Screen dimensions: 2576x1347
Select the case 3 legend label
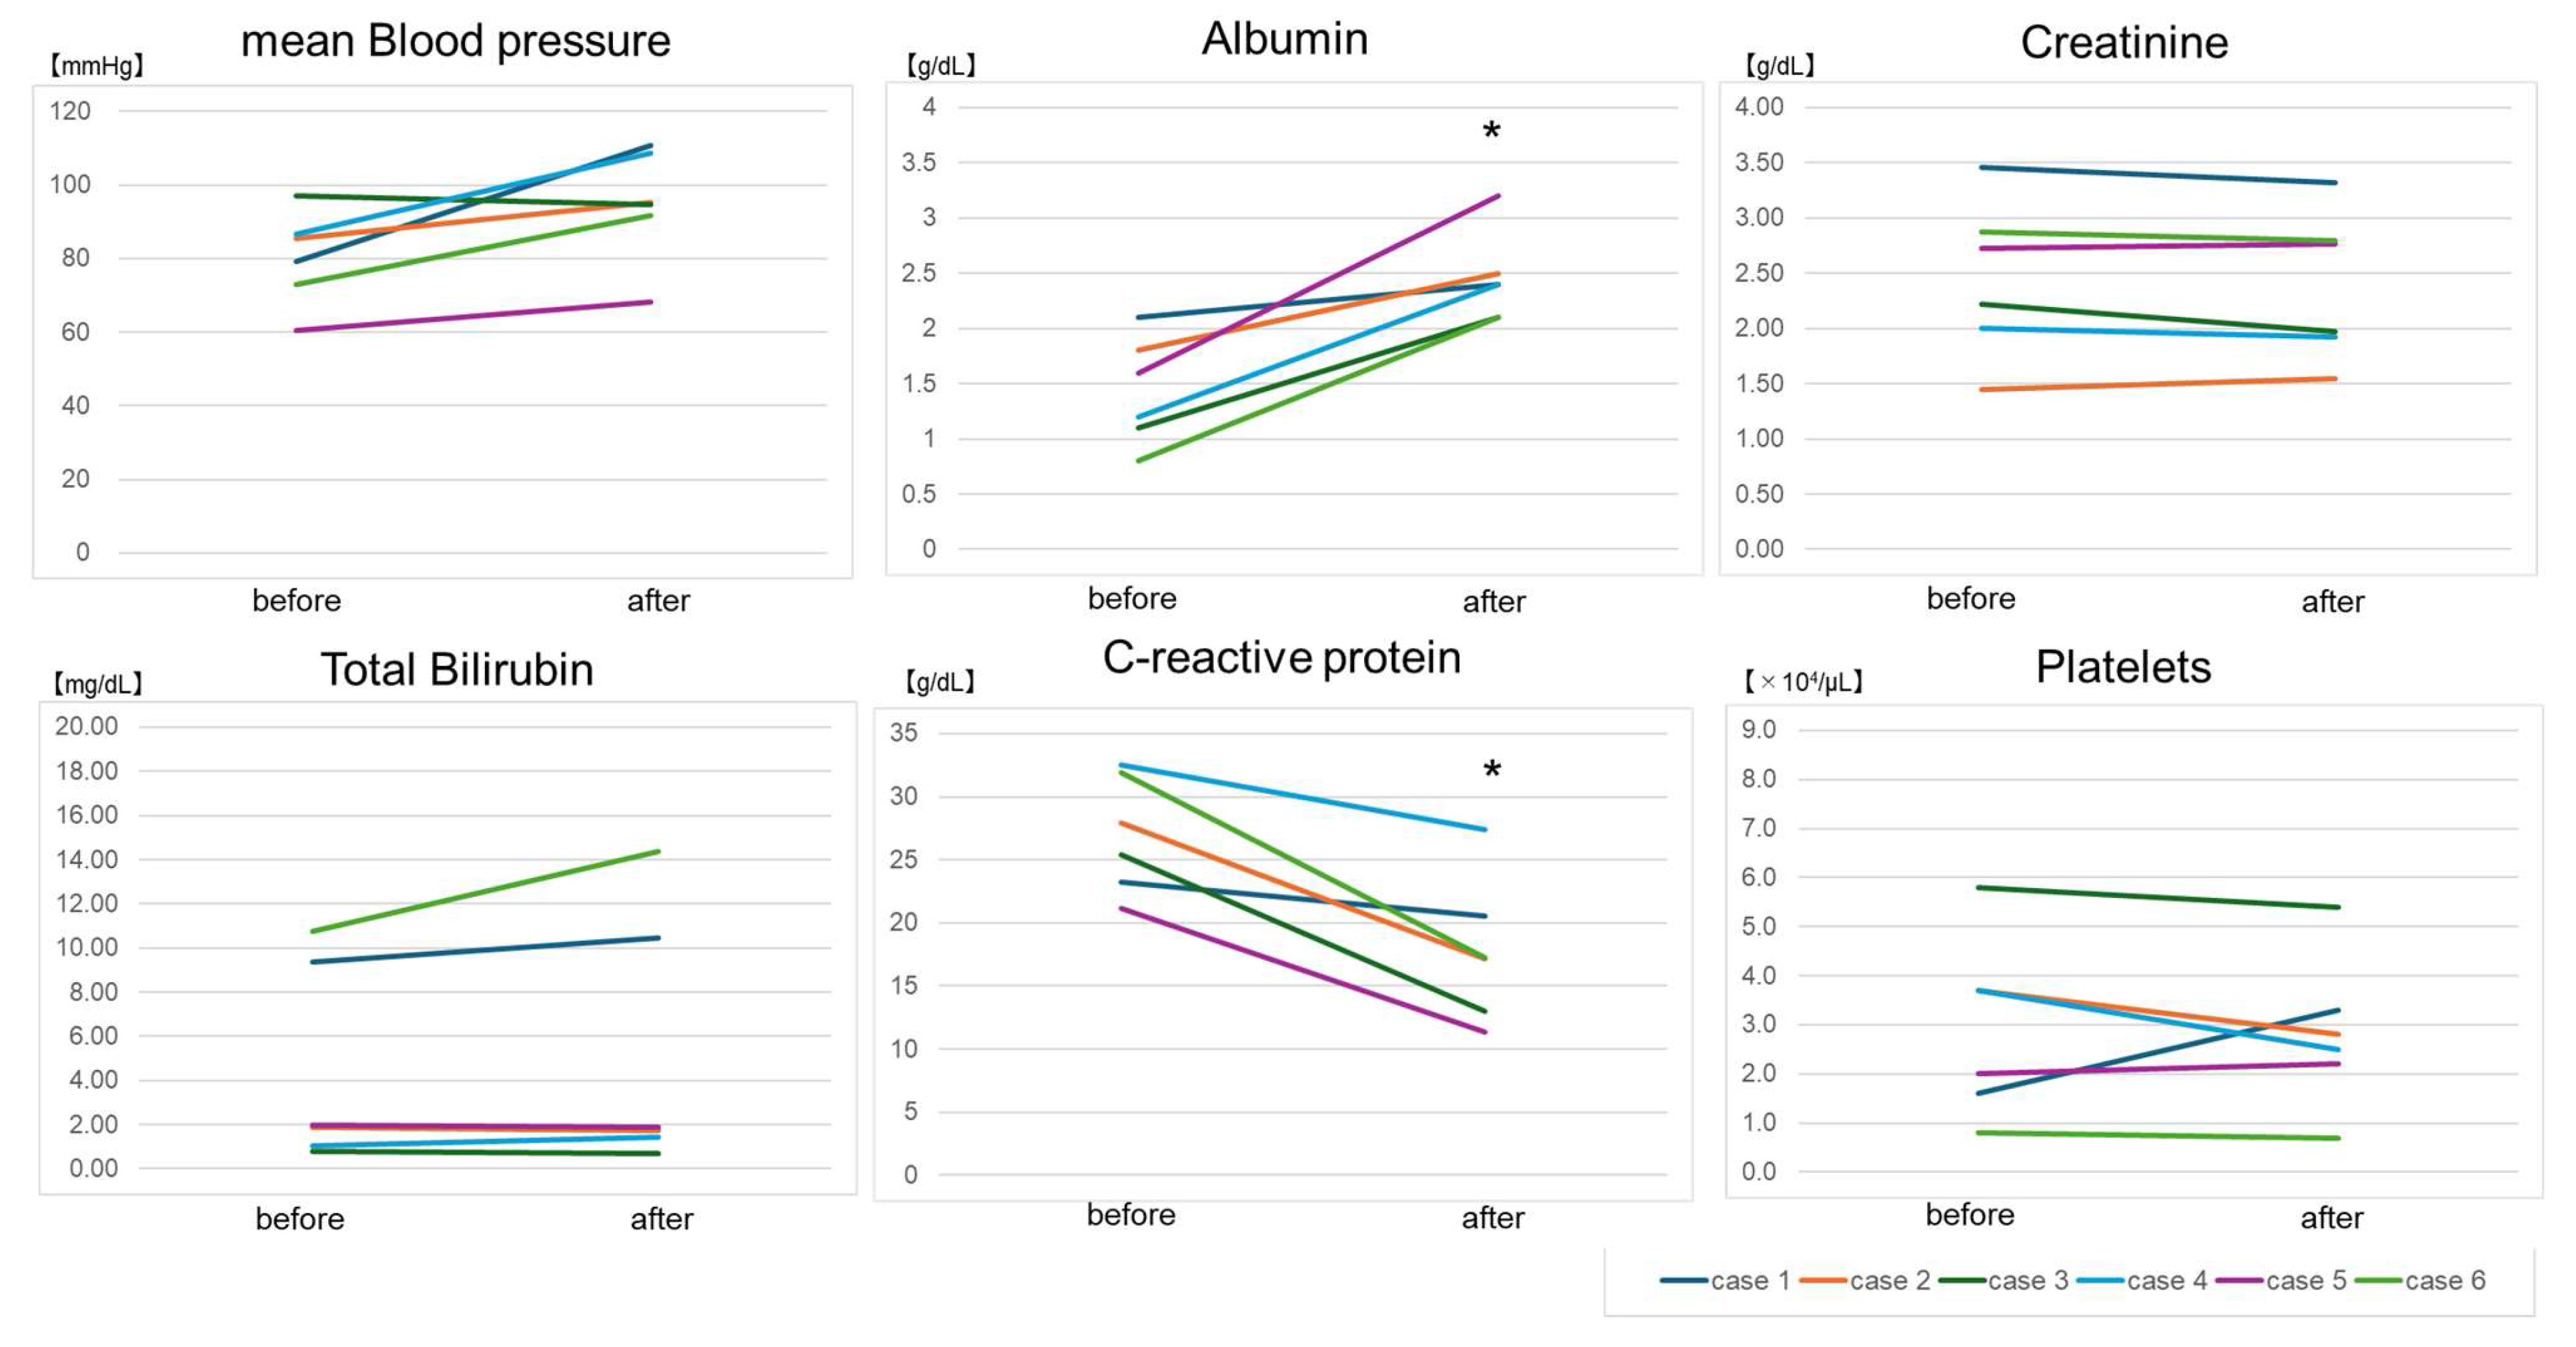pos(2028,1281)
